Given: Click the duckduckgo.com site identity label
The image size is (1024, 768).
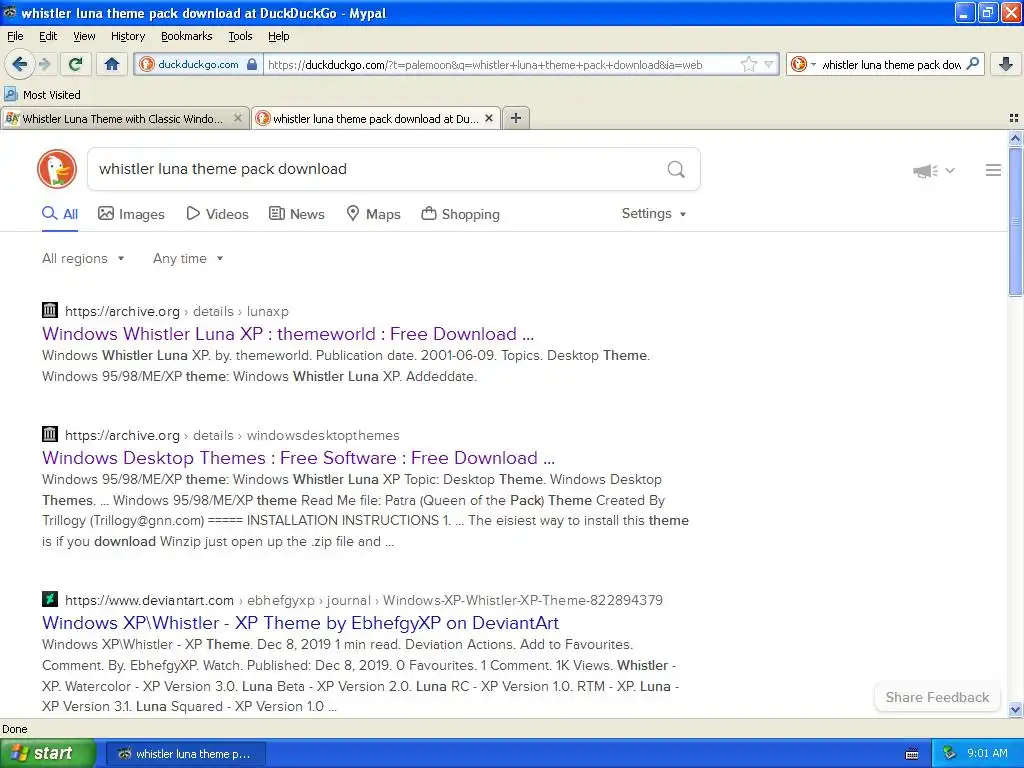Looking at the screenshot, I should coord(198,64).
